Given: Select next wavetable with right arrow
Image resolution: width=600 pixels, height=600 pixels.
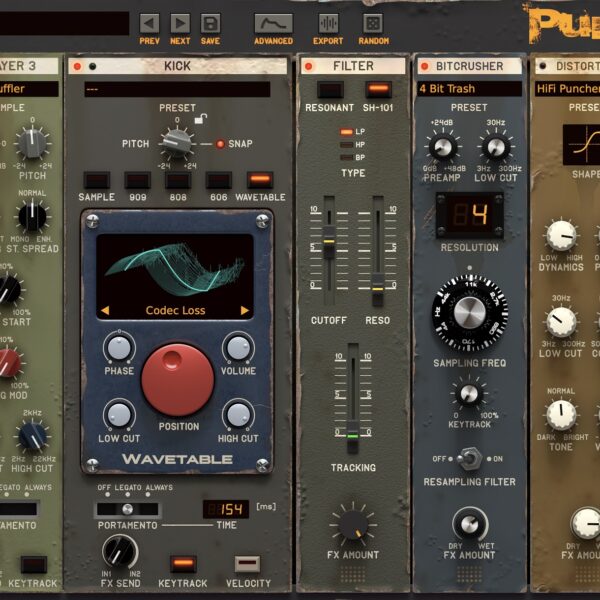Looking at the screenshot, I should click(x=245, y=310).
